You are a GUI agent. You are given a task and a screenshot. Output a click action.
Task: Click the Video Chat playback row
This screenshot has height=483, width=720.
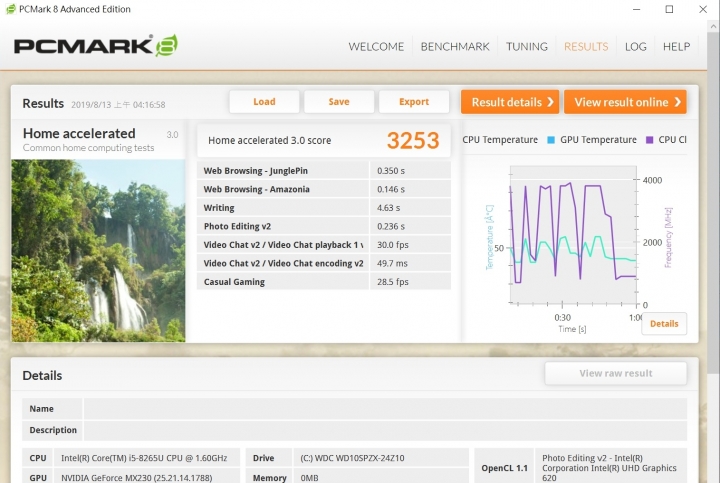(324, 245)
